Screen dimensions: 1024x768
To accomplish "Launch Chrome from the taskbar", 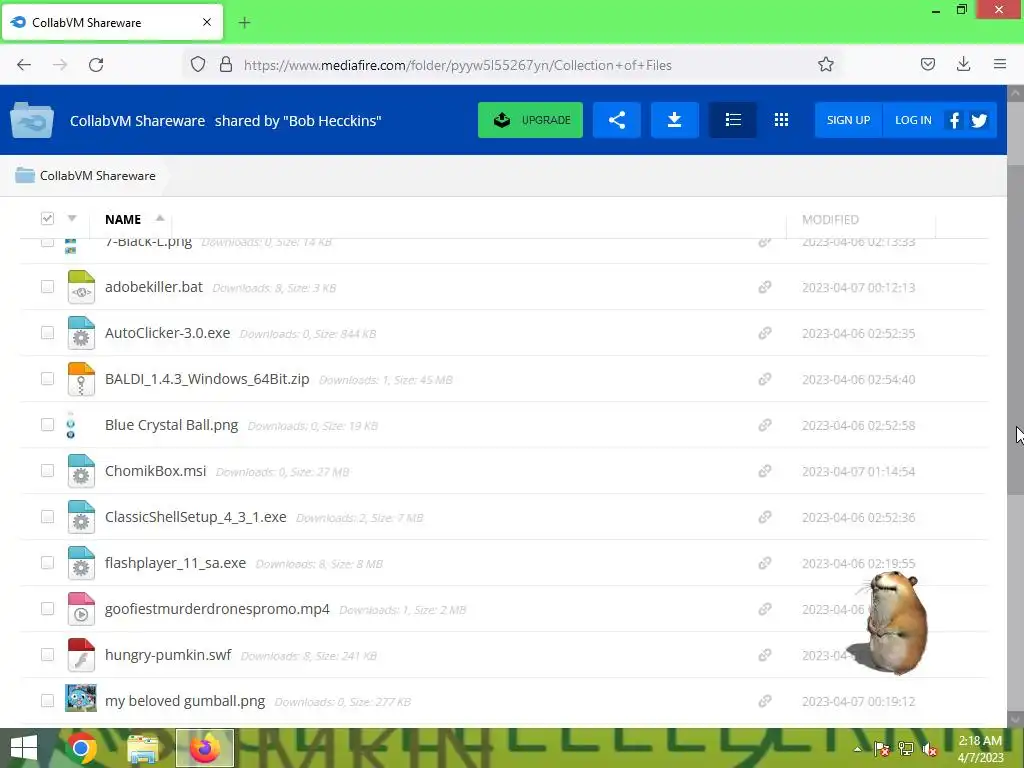I will pos(81,748).
